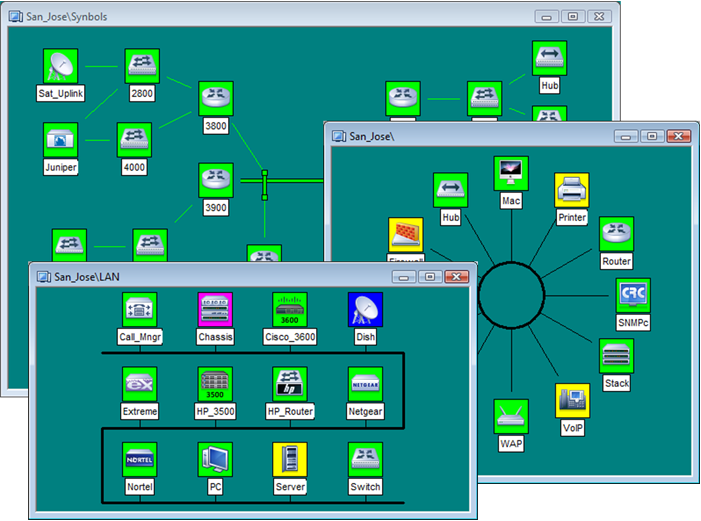Select the Call_Mngr icon
This screenshot has width=701, height=521.
[139, 309]
